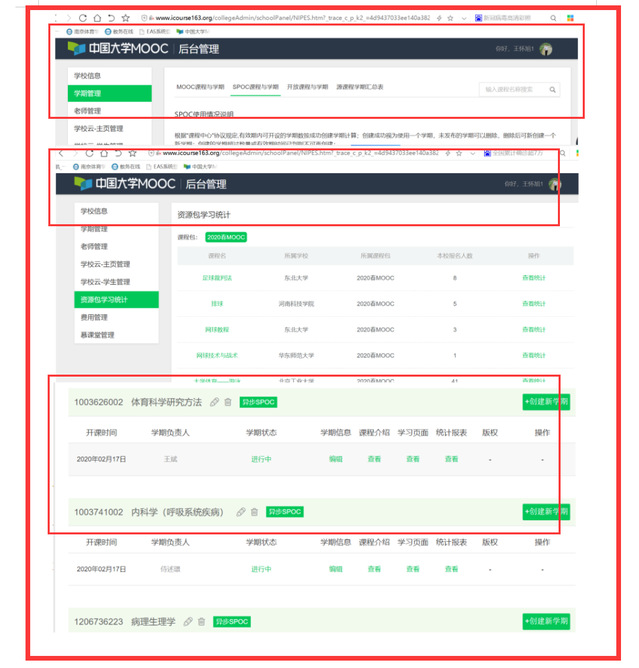Viewport: 639px width, 668px height.
Task: Delete course 体育科学研究方法 with trash icon
Action: [x=228, y=402]
